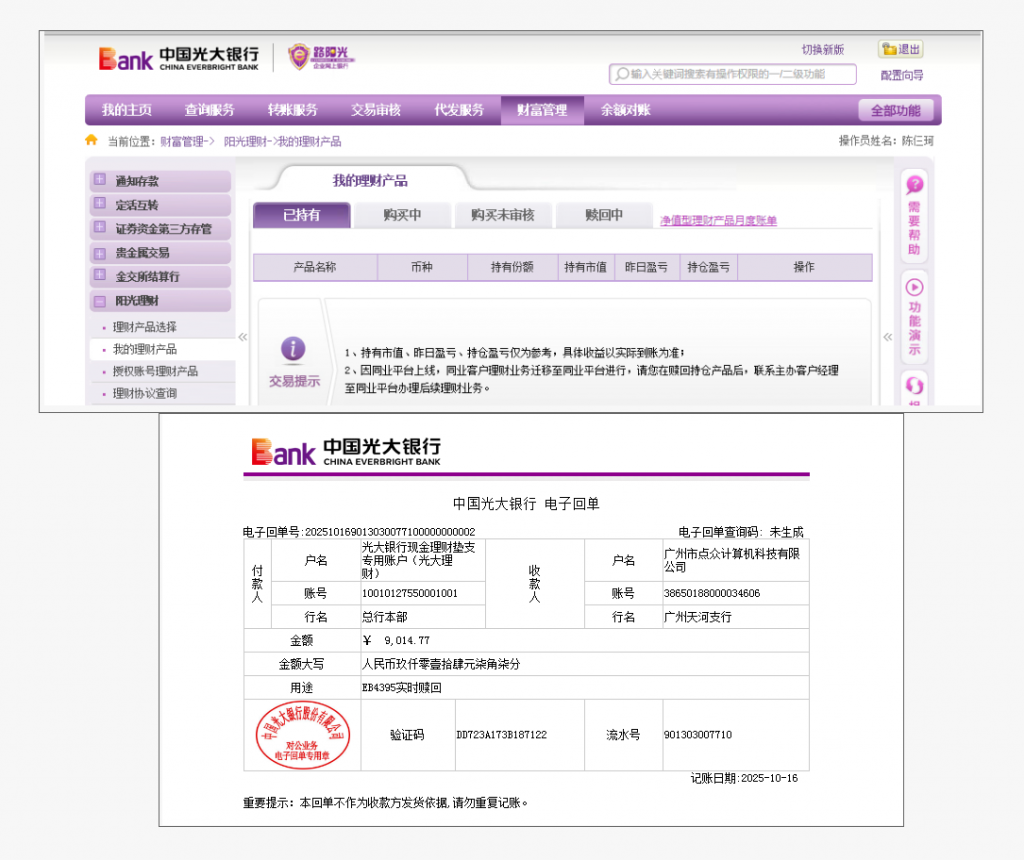Click the 需要帮助 question mark icon
The image size is (1024, 860).
click(914, 185)
